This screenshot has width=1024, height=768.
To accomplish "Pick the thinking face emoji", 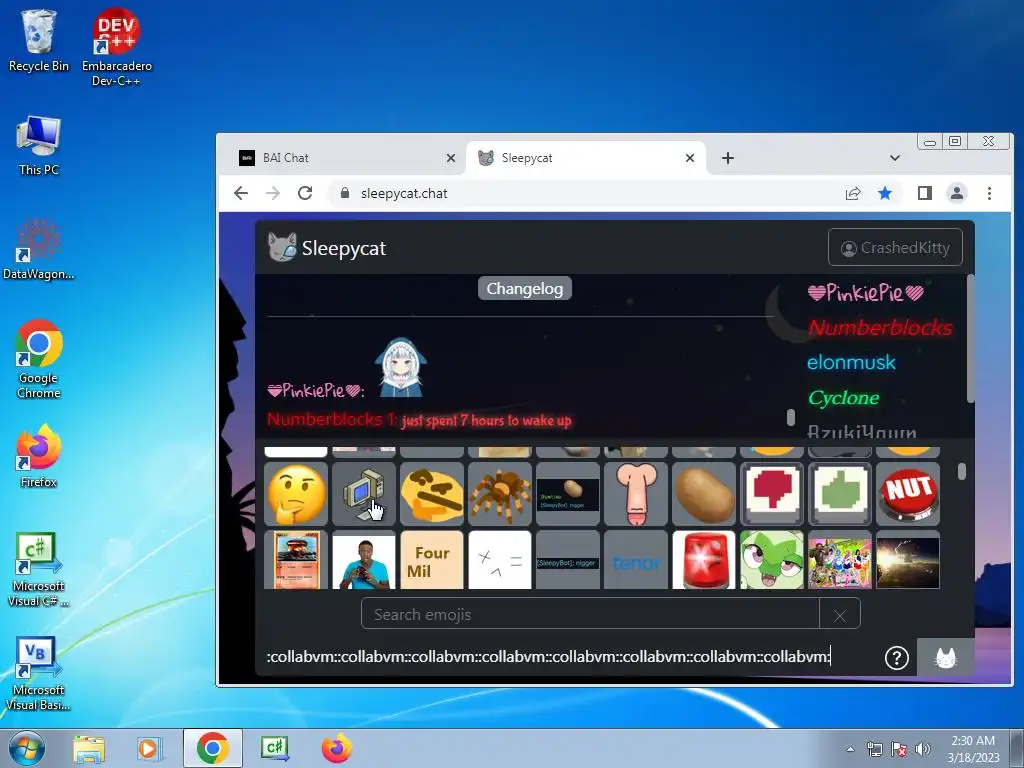I will 296,494.
